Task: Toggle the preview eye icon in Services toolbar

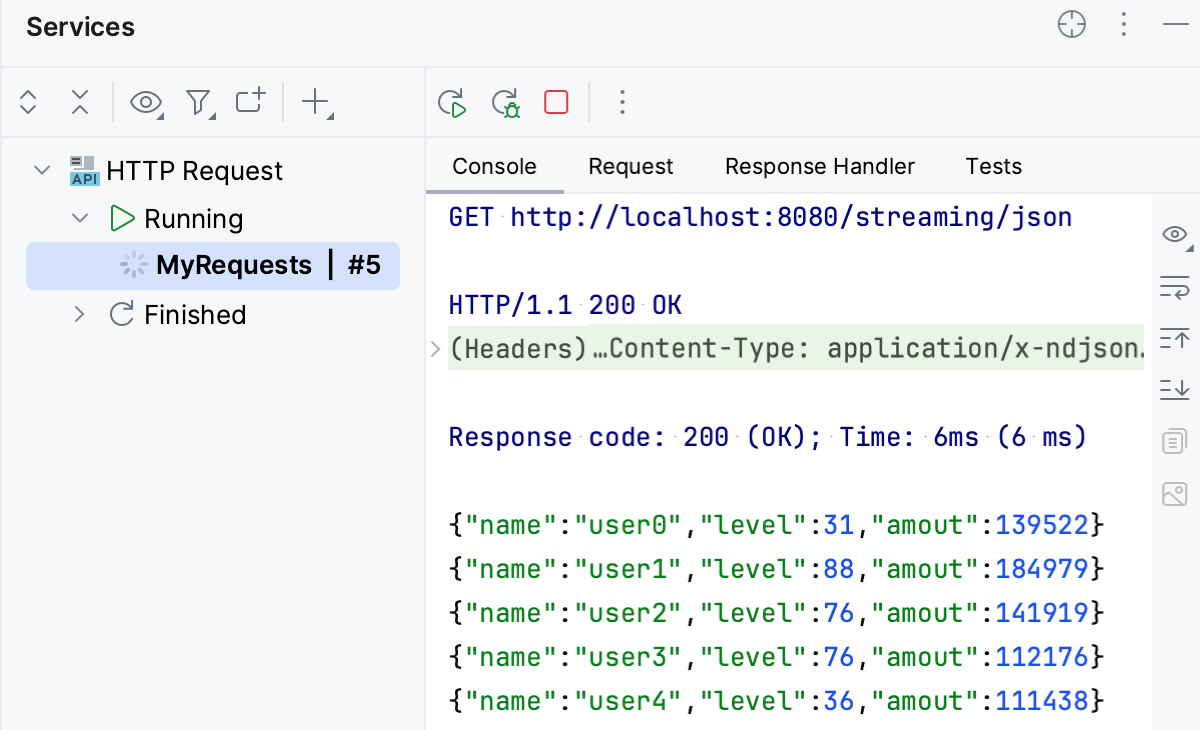Action: (x=146, y=102)
